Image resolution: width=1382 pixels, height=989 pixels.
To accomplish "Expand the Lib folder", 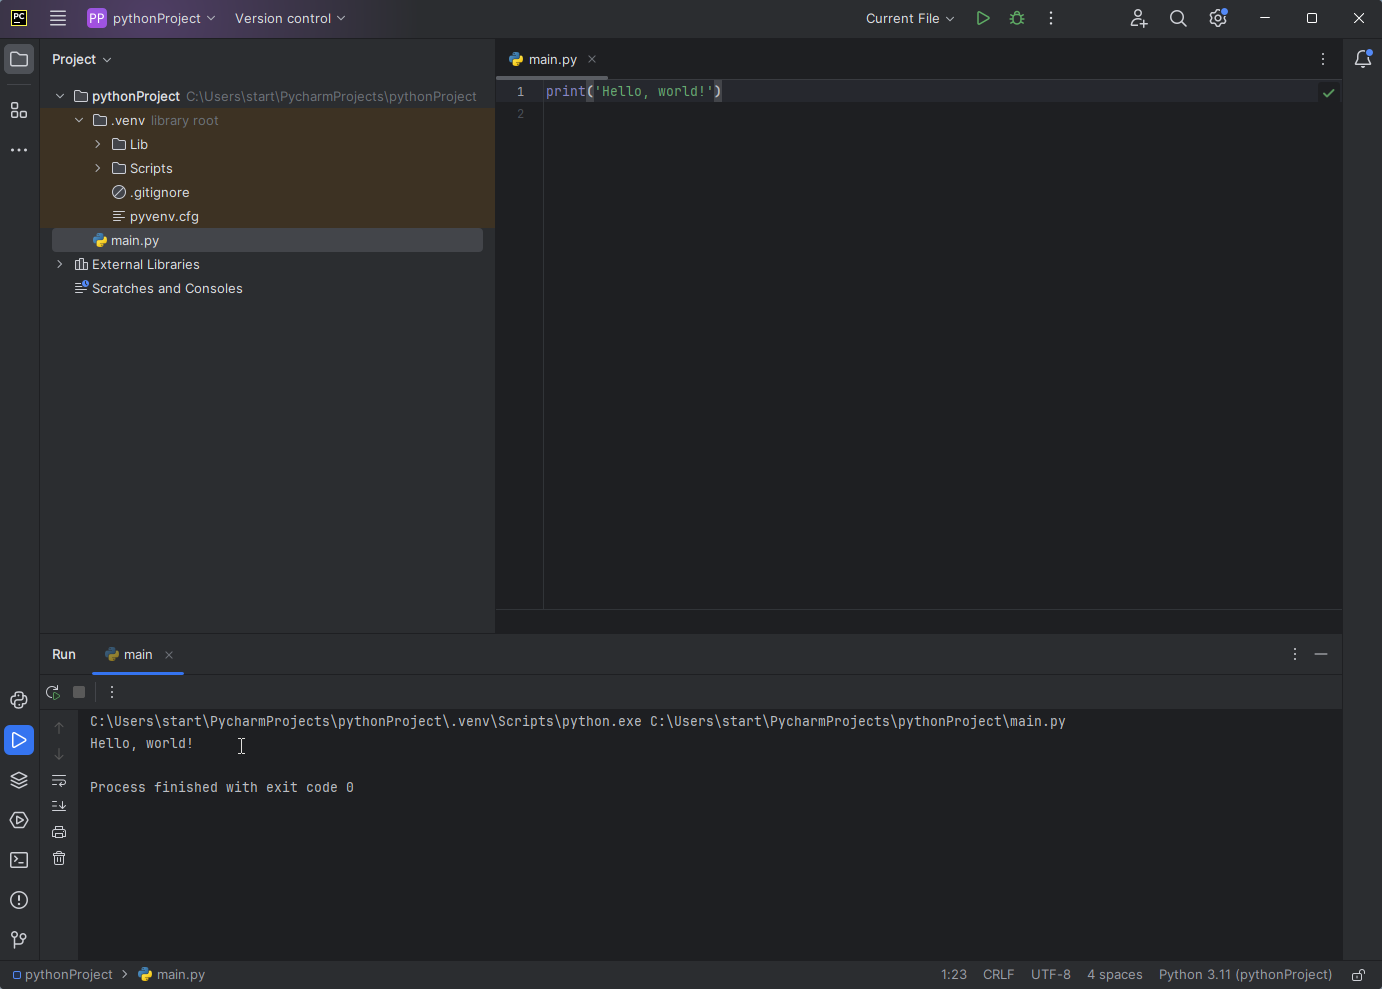I will [x=98, y=144].
